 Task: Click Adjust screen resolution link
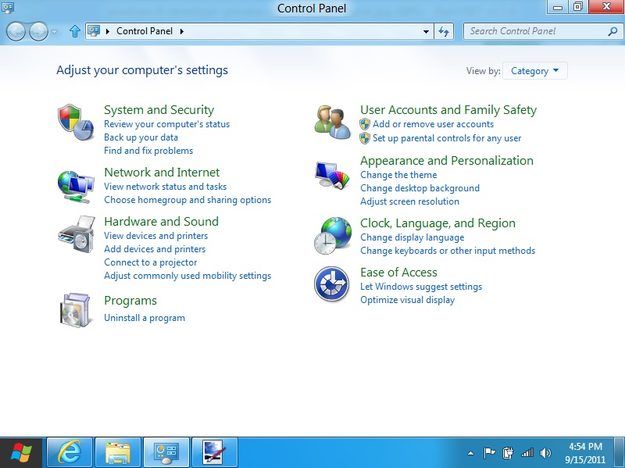(410, 201)
